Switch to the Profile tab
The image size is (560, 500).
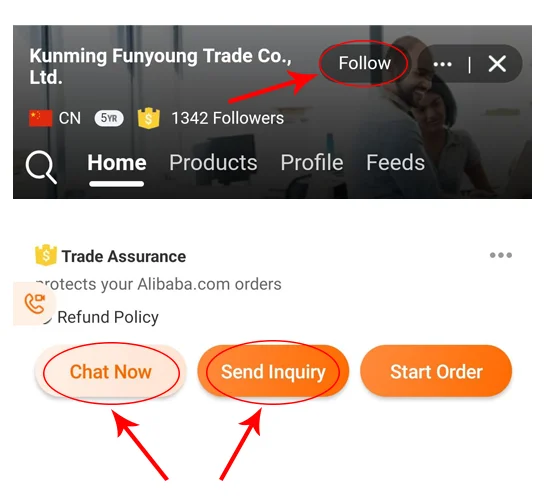[x=312, y=163]
